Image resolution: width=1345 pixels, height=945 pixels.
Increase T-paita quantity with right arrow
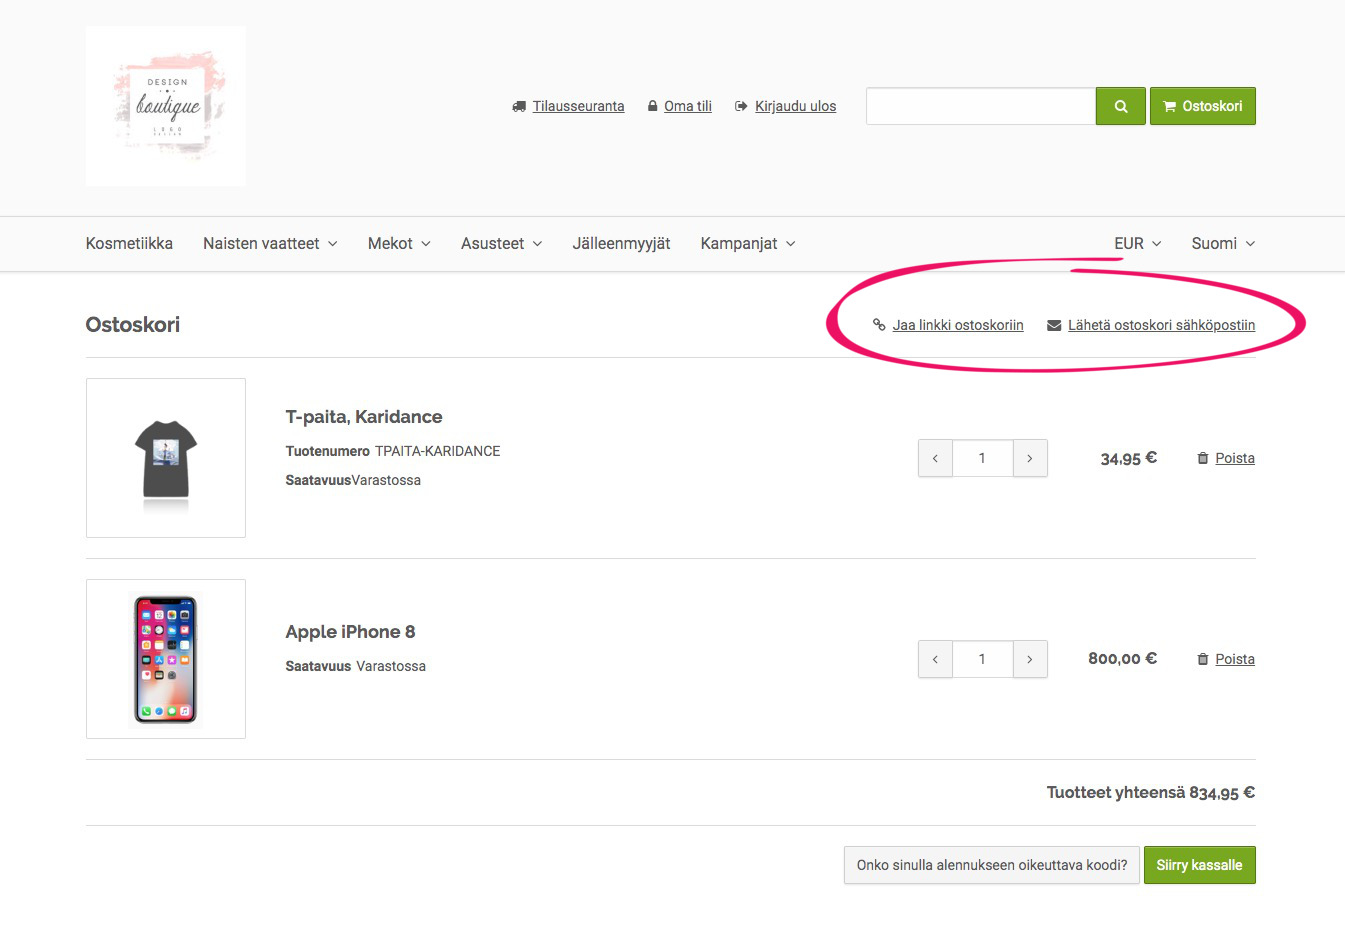(1030, 458)
